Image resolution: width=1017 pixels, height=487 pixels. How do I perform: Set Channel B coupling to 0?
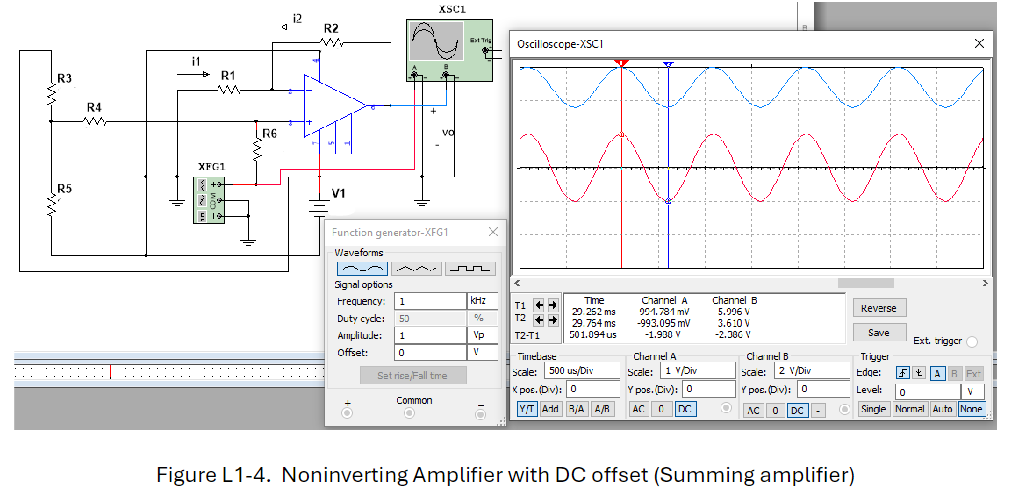775,410
